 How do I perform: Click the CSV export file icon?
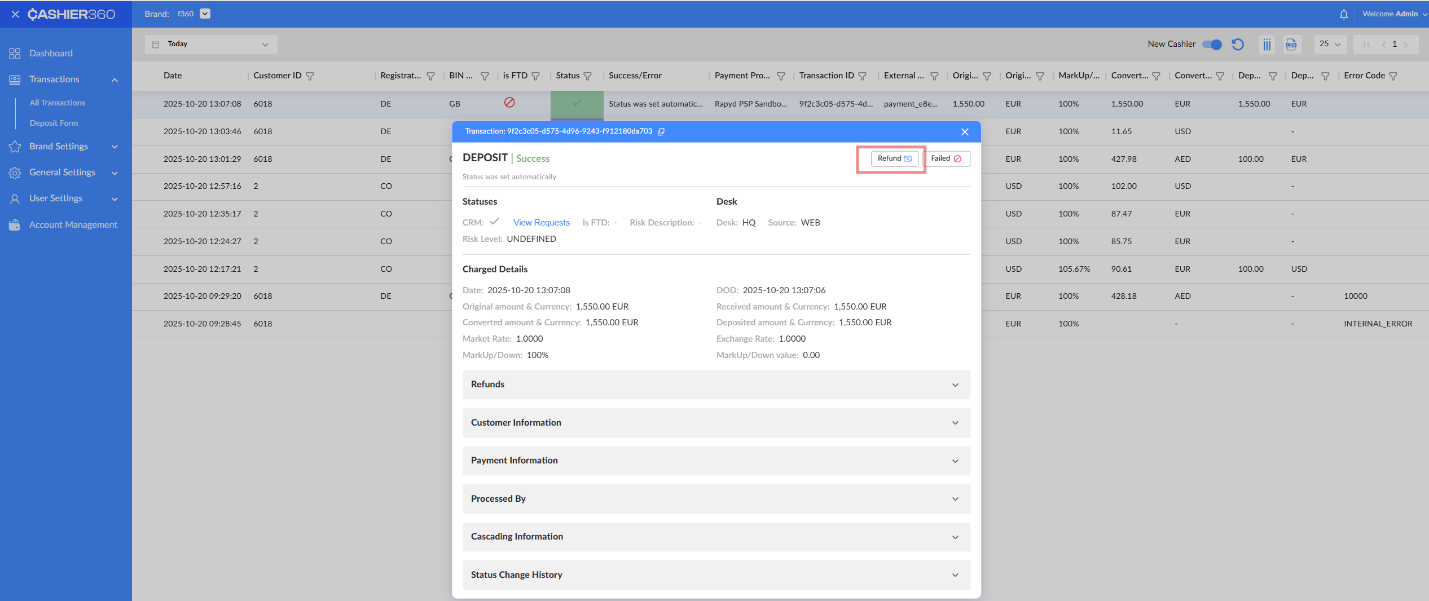tap(1291, 44)
